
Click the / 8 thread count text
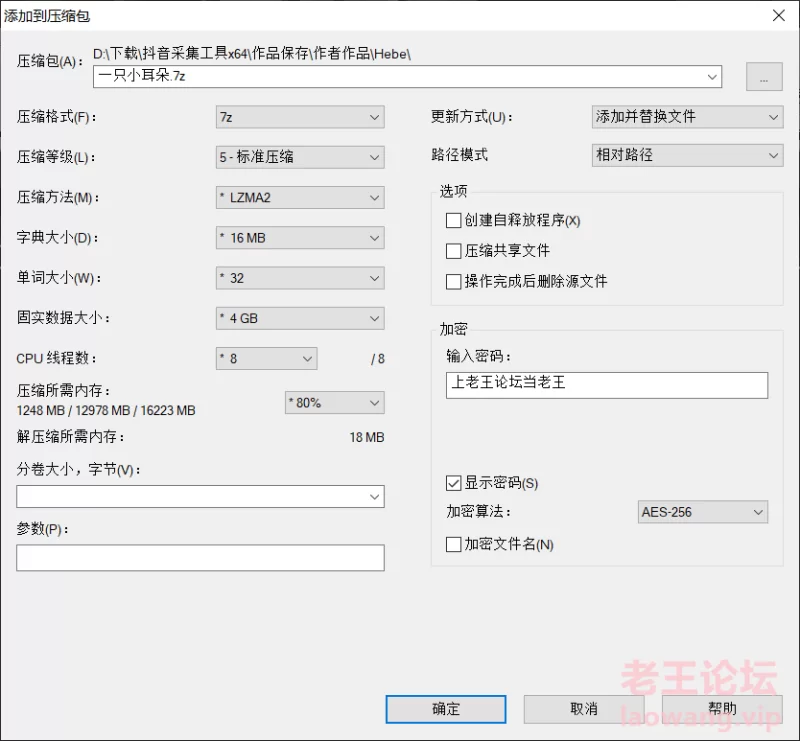click(378, 359)
